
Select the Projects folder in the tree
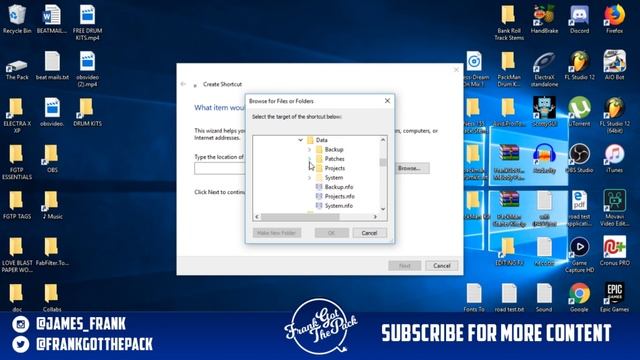(331, 168)
